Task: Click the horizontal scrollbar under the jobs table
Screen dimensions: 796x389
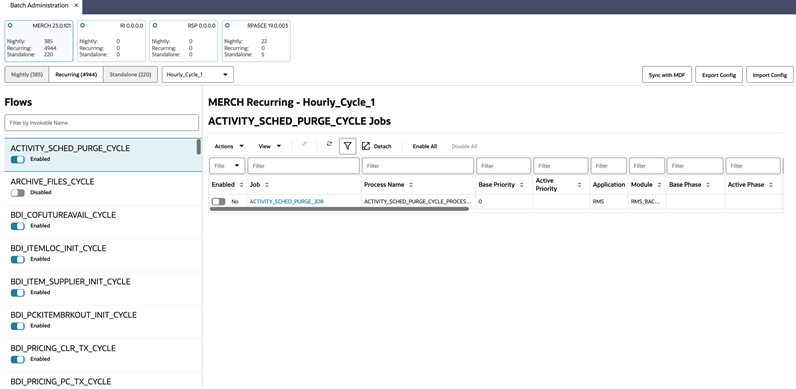Action: click(x=339, y=209)
